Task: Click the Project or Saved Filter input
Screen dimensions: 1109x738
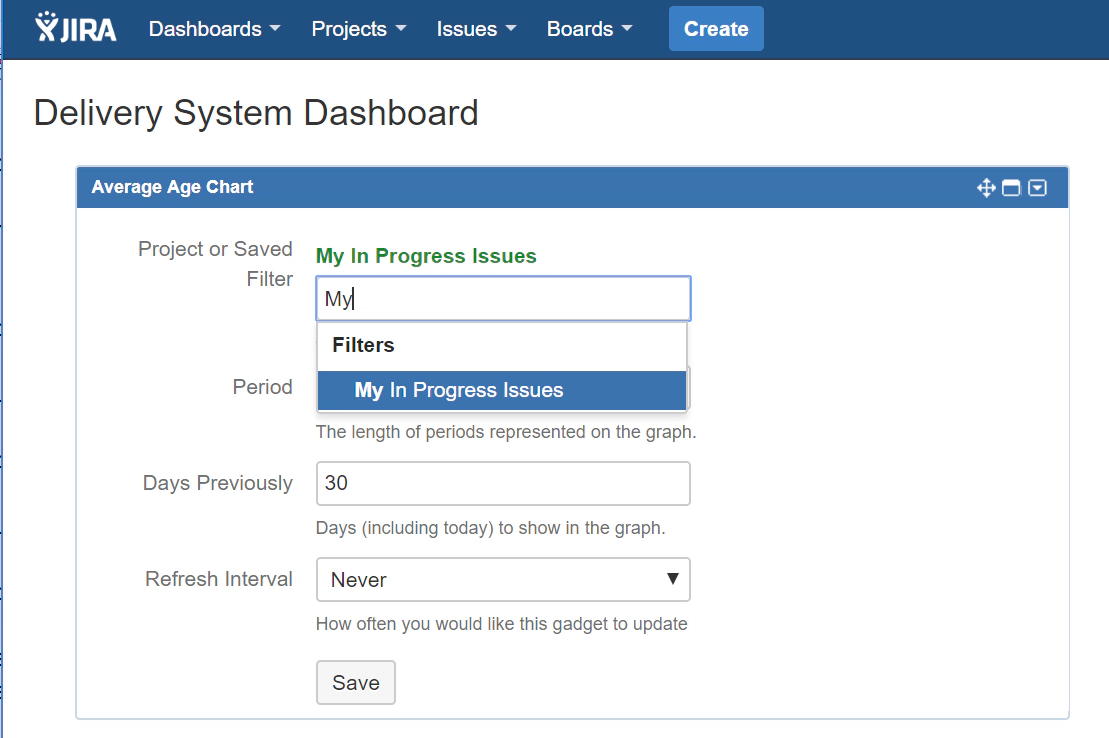Action: coord(503,298)
